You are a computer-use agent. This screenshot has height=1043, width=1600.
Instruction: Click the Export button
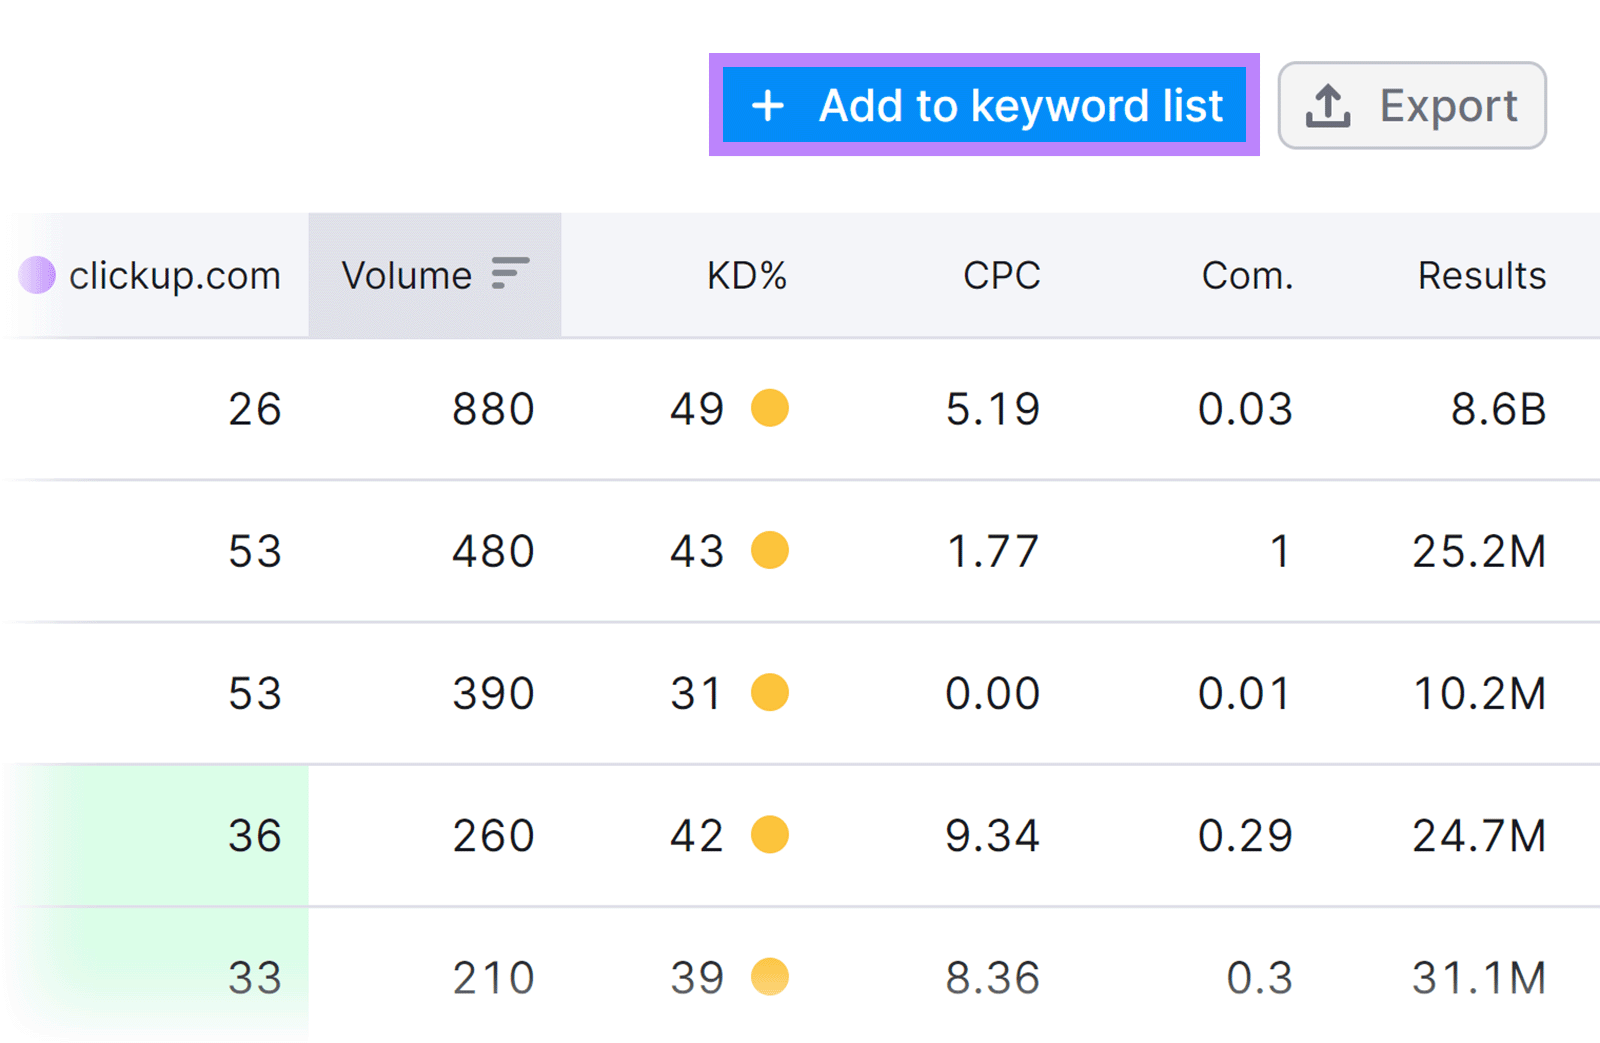click(x=1412, y=104)
